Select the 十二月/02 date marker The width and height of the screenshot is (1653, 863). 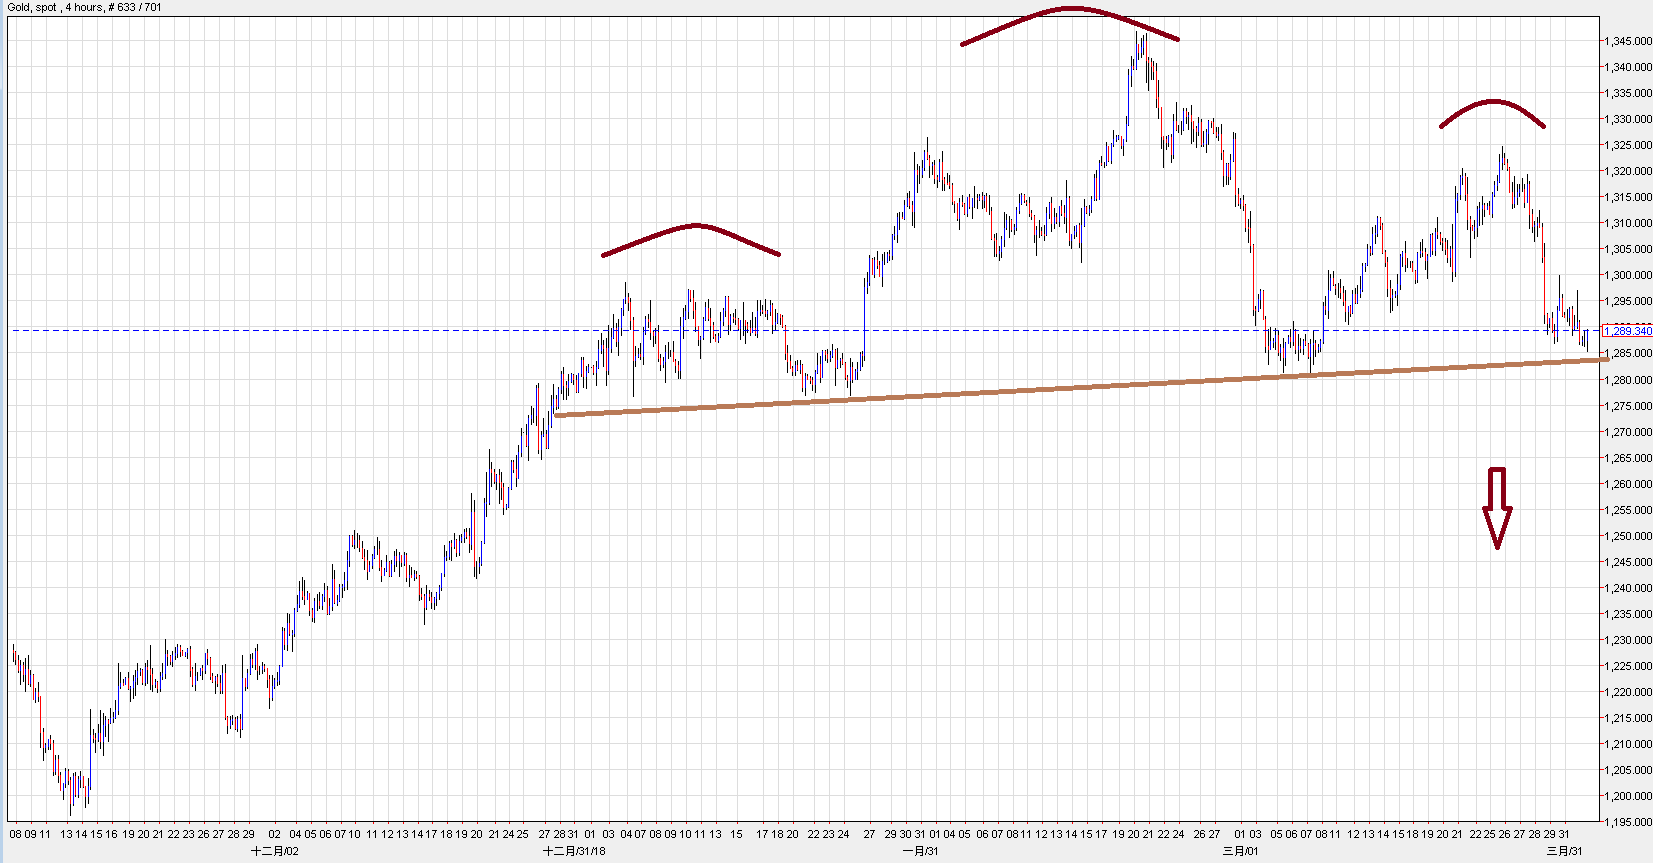click(x=274, y=851)
